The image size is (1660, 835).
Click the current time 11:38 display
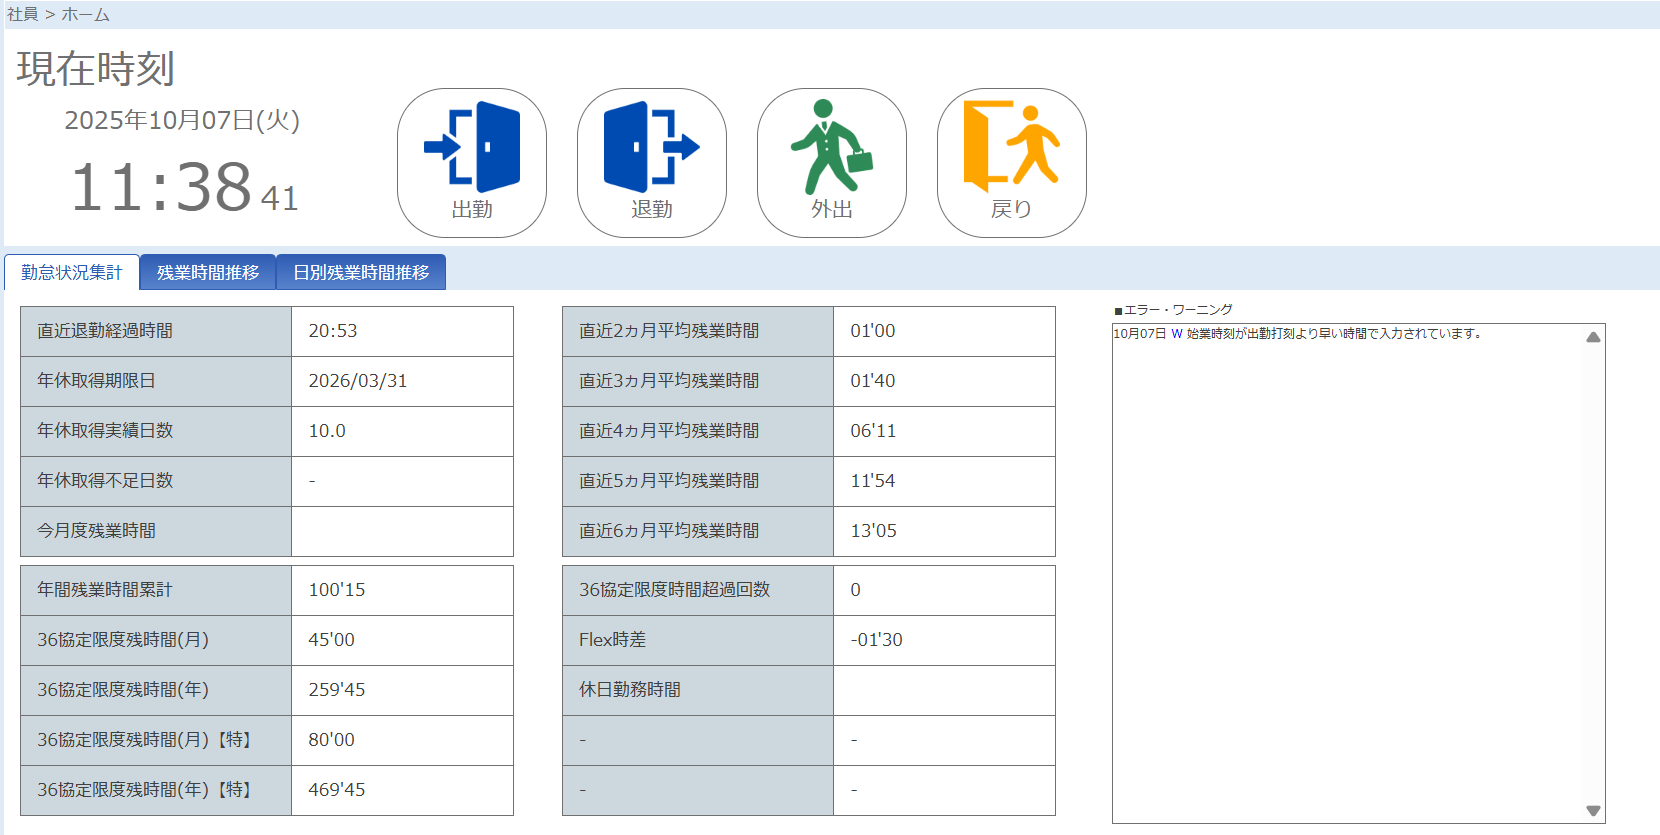click(x=162, y=187)
